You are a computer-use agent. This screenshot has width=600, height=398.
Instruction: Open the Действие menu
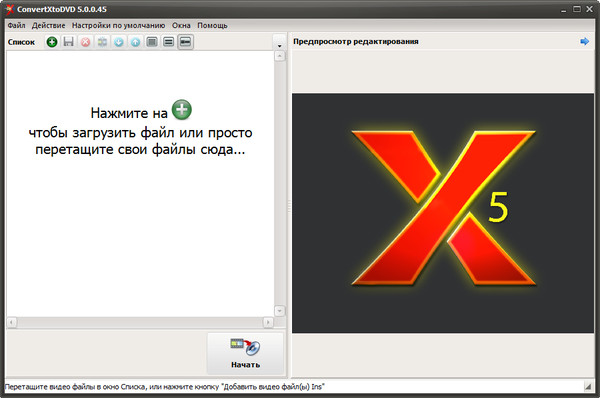[x=49, y=25]
